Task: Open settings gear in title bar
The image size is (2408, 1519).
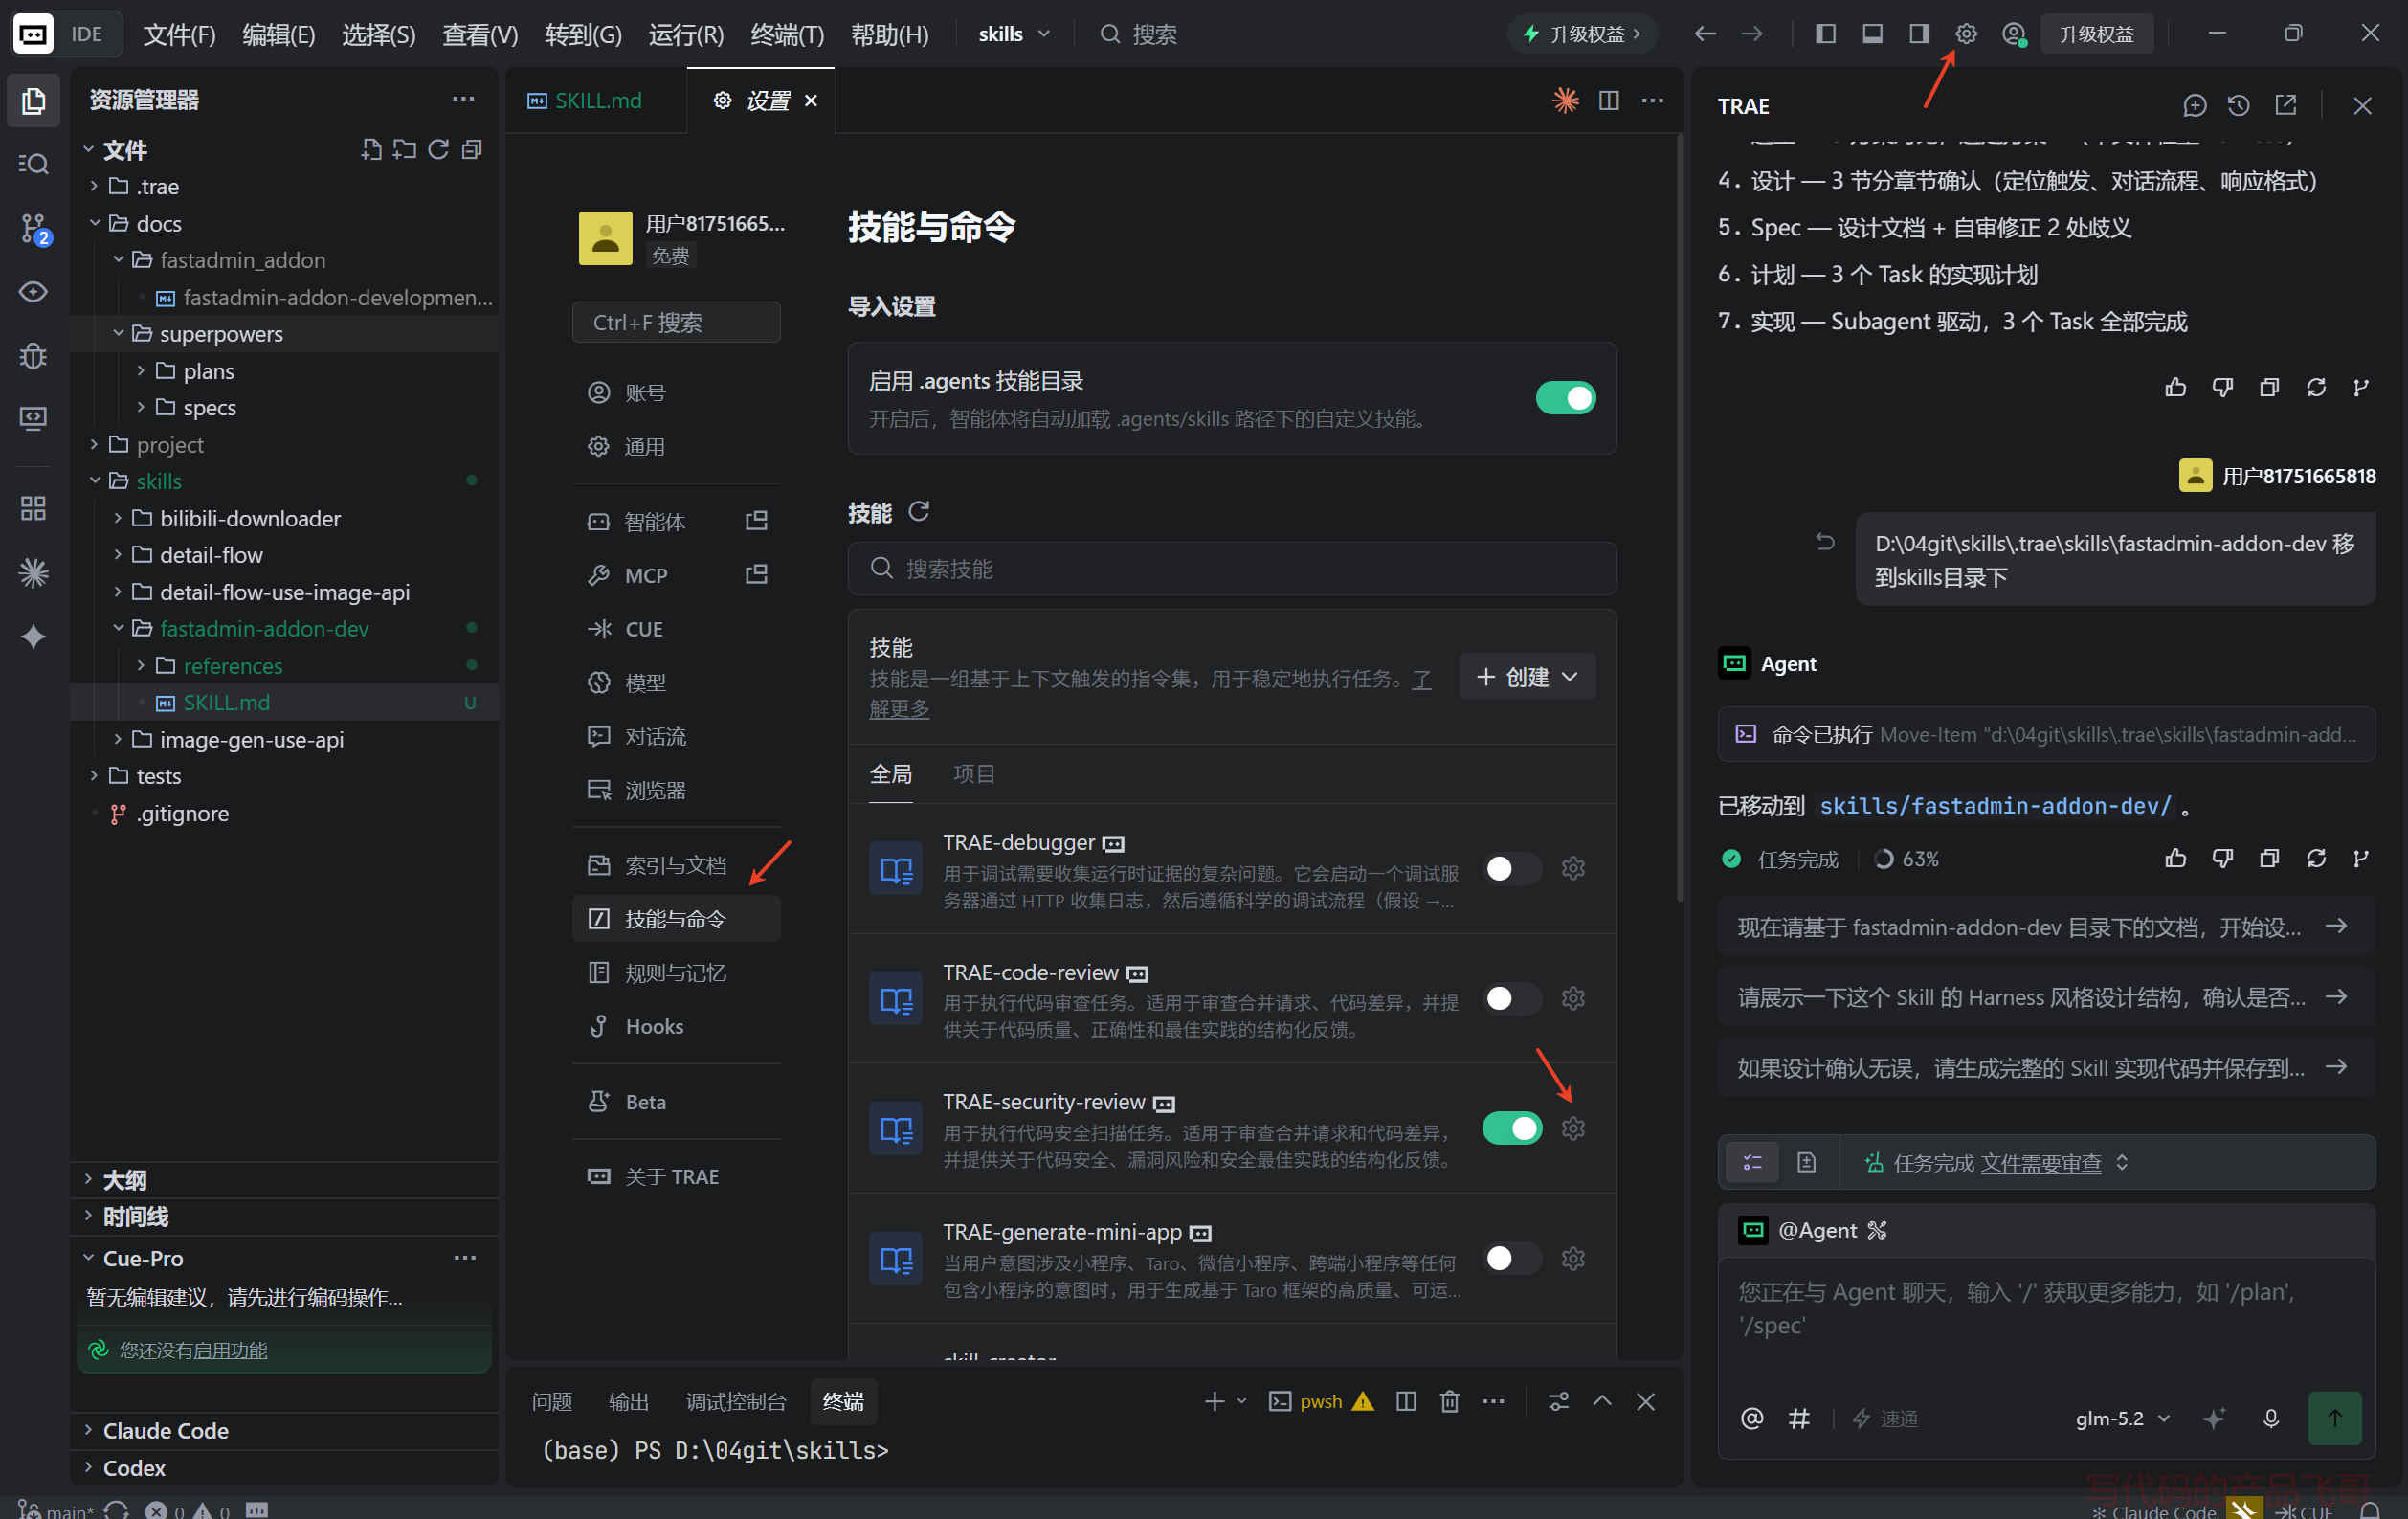Action: (x=1965, y=34)
